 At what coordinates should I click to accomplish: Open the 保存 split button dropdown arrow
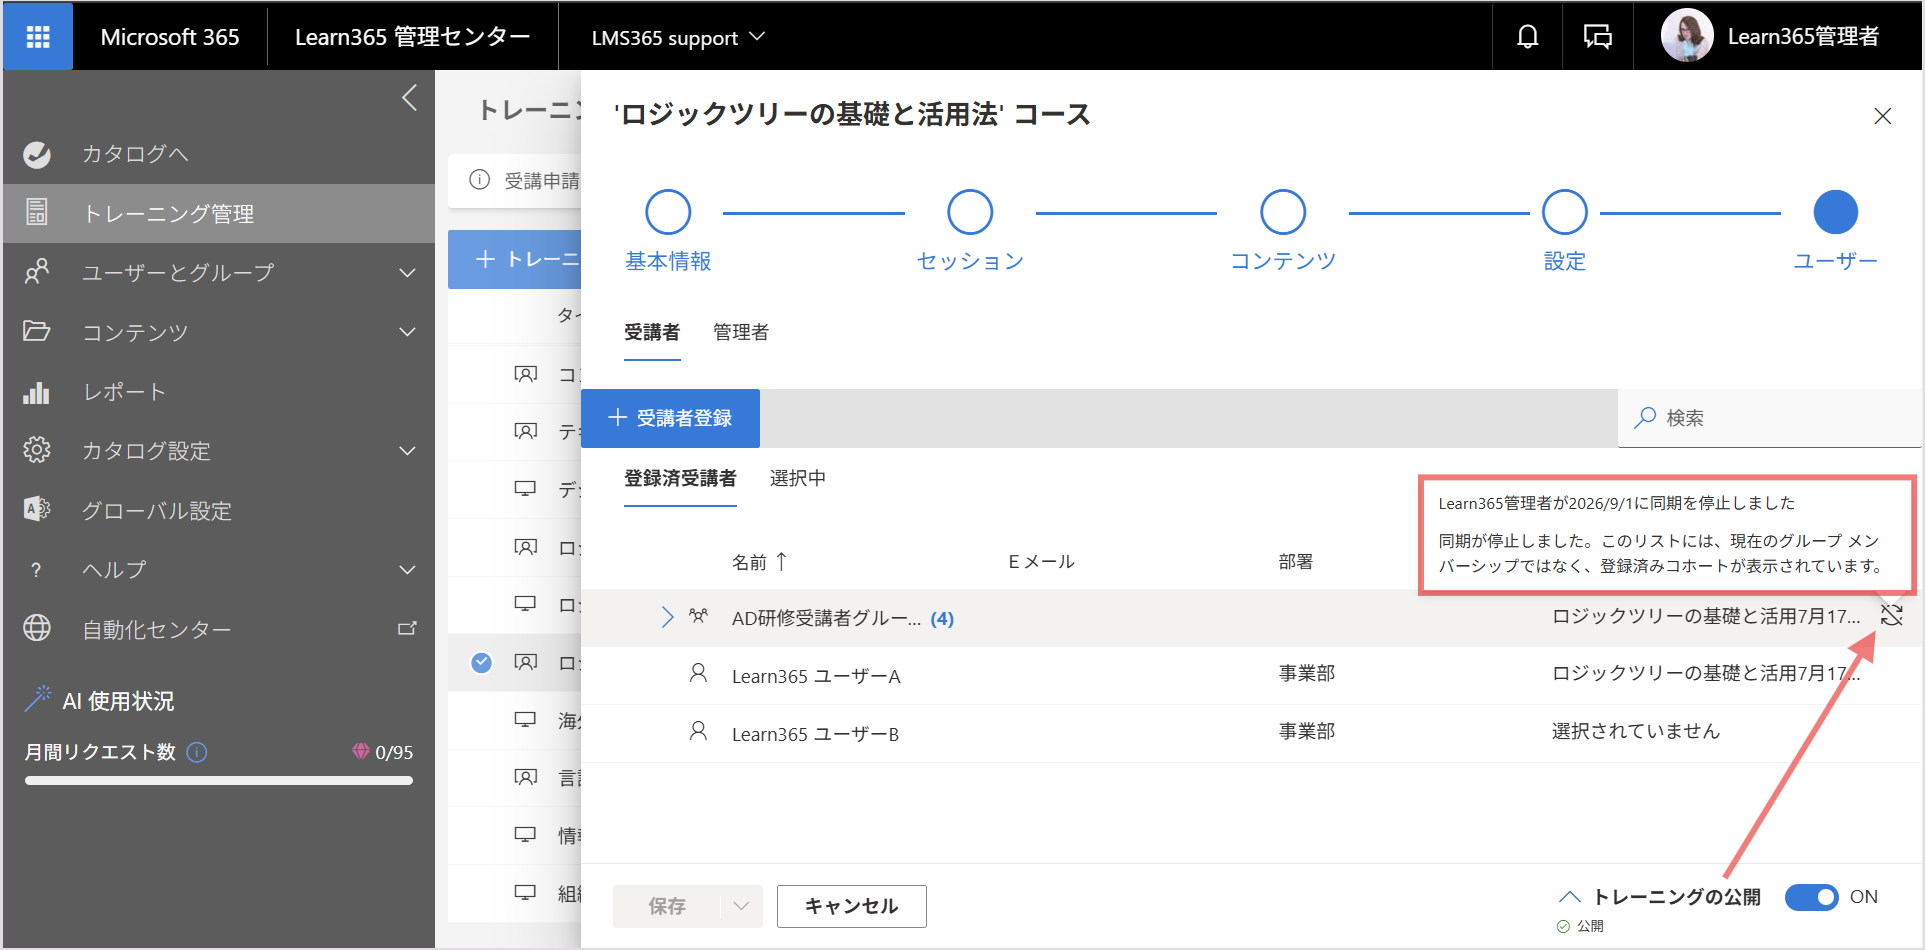coord(741,906)
